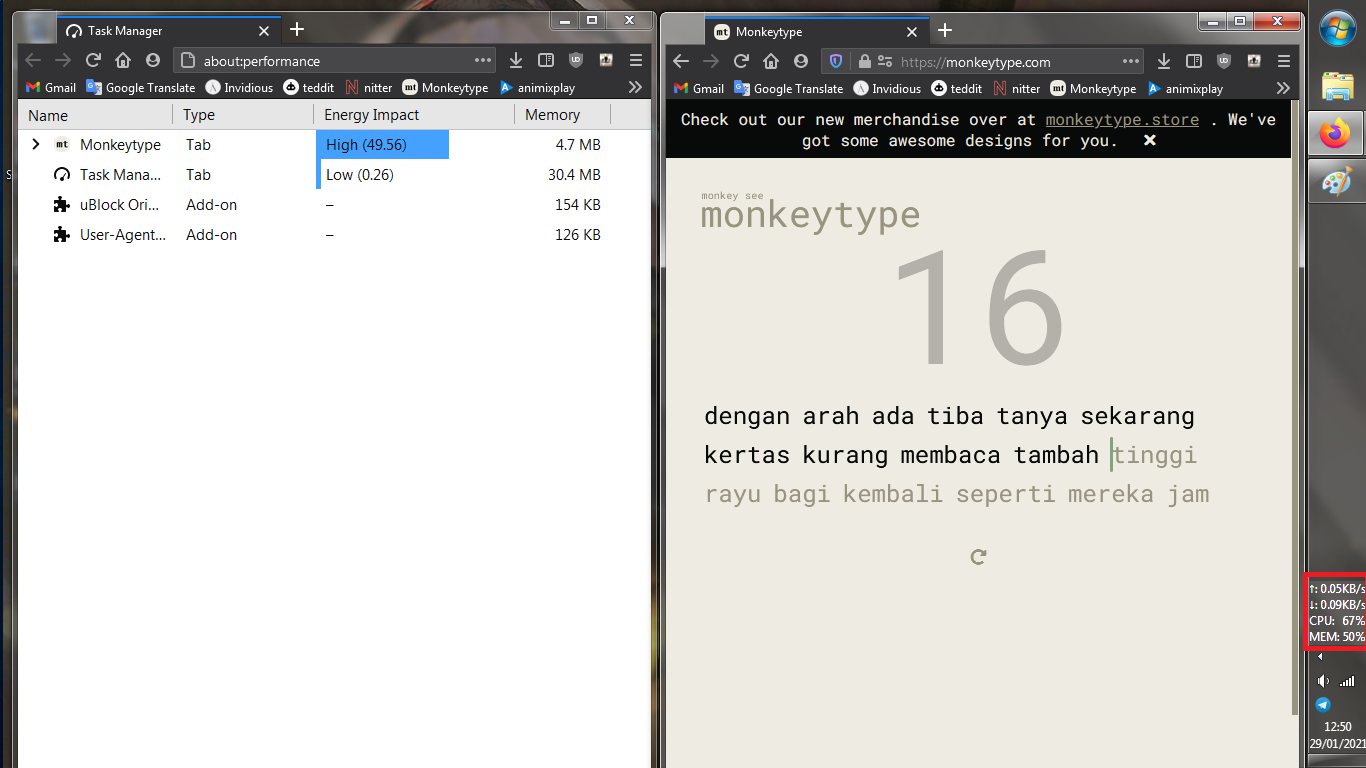Dismiss the merchandise banner with the X
This screenshot has height=768, width=1366.
pyautogui.click(x=1148, y=140)
